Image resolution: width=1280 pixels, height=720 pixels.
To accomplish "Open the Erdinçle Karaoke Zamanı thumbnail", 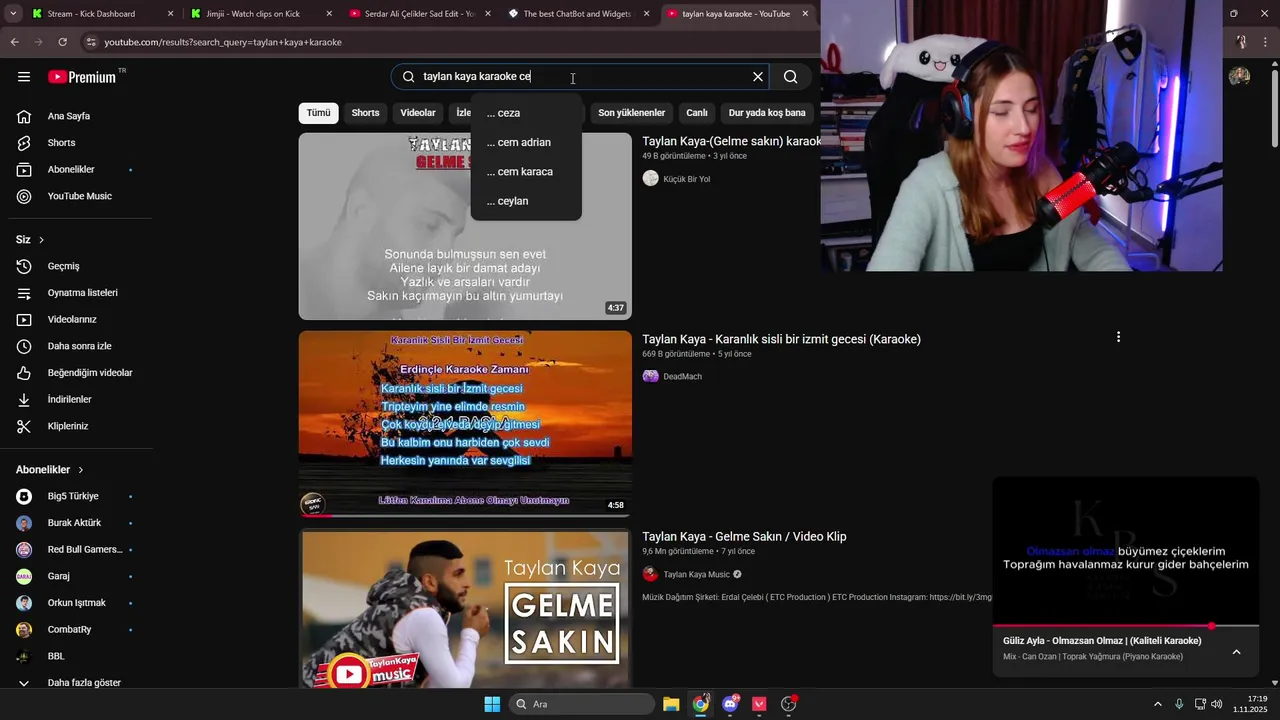I will tap(465, 424).
